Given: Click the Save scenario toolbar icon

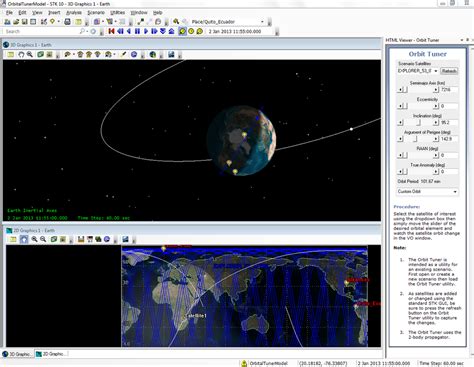Looking at the screenshot, I should (24, 22).
